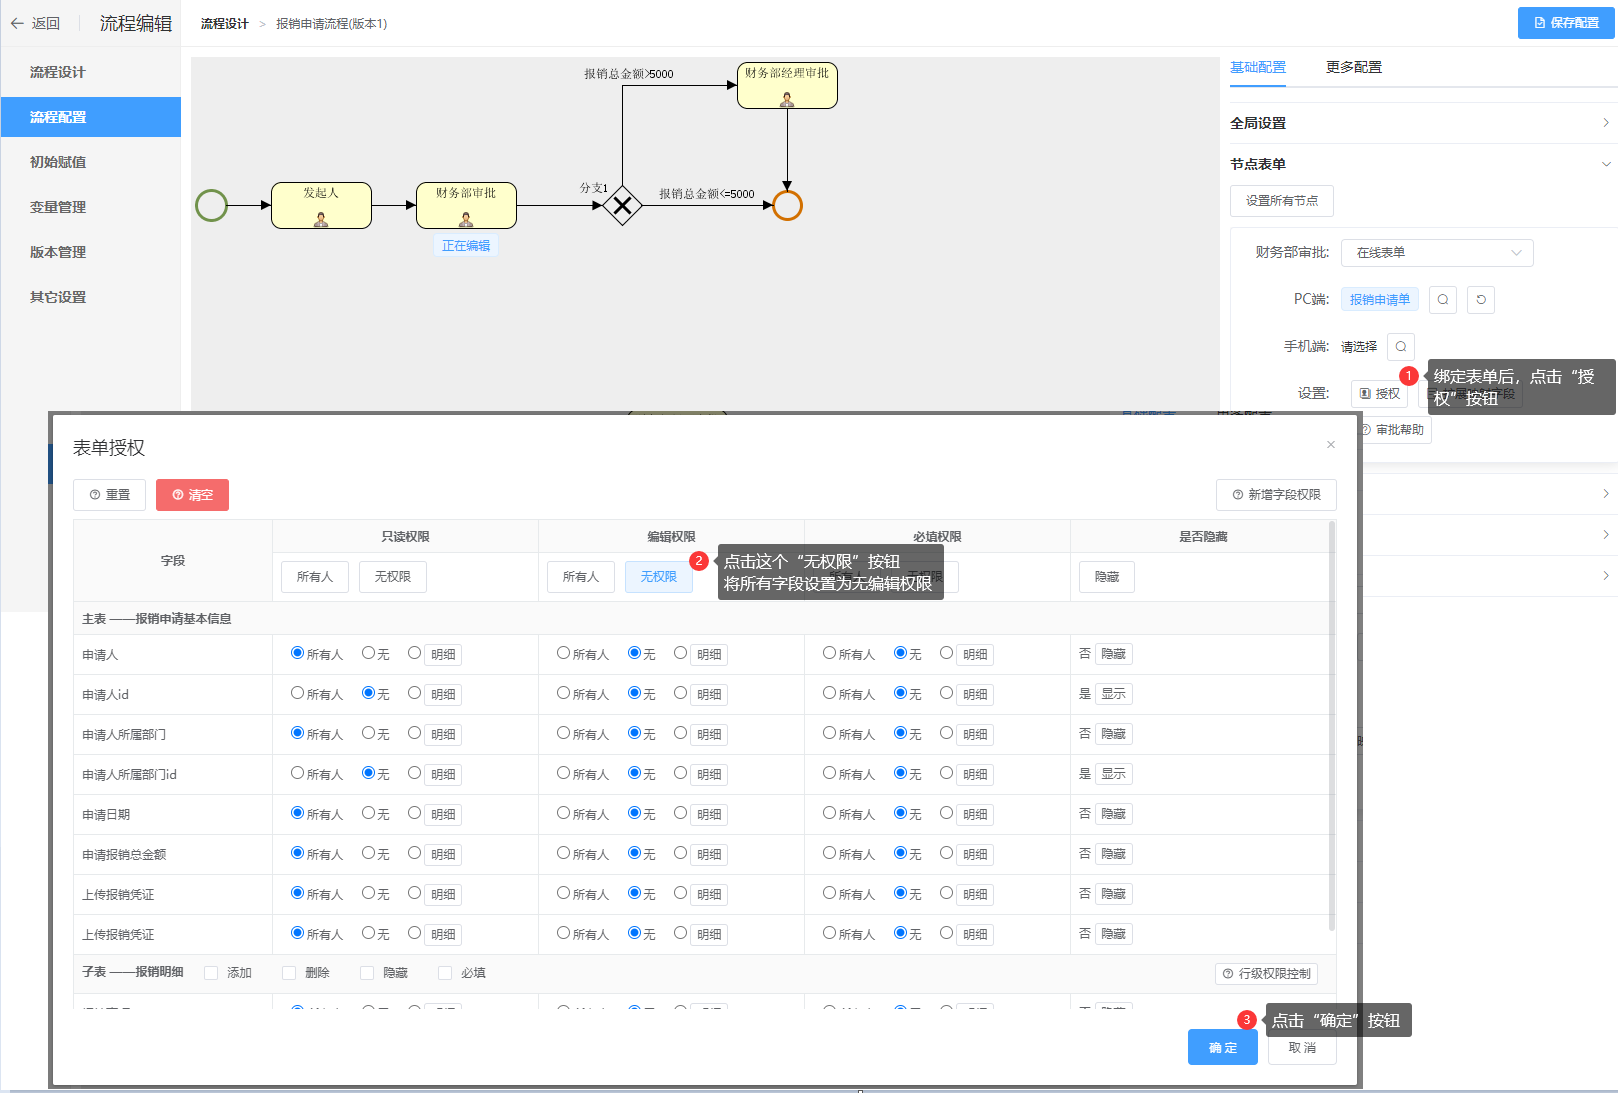Click the 新增字段权限 button
This screenshot has height=1093, width=1618.
pos(1276,495)
